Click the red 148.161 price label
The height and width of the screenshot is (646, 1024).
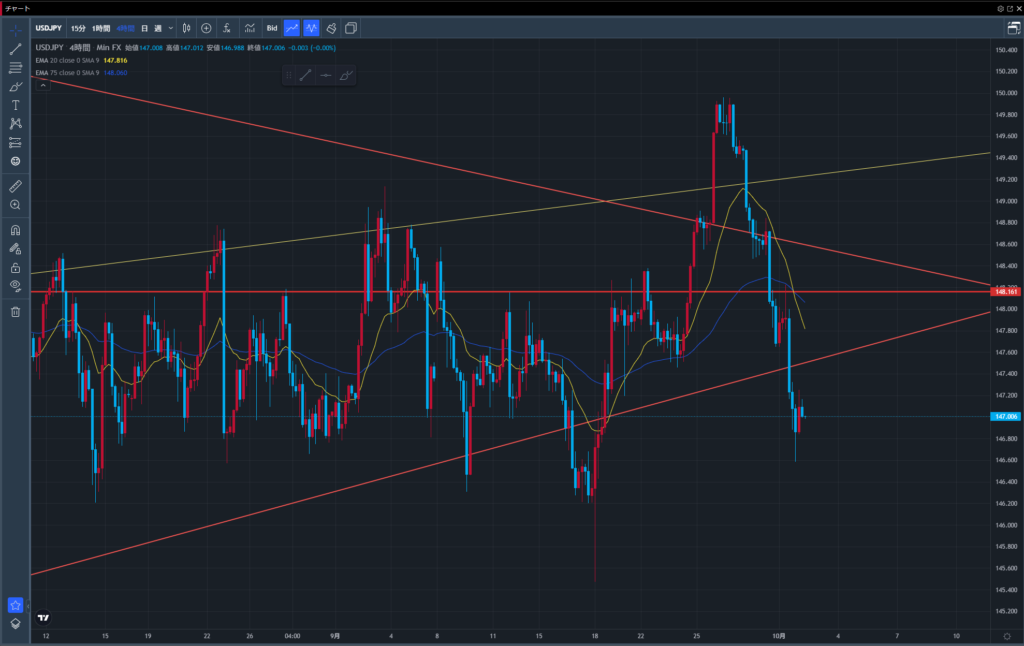click(x=1004, y=292)
